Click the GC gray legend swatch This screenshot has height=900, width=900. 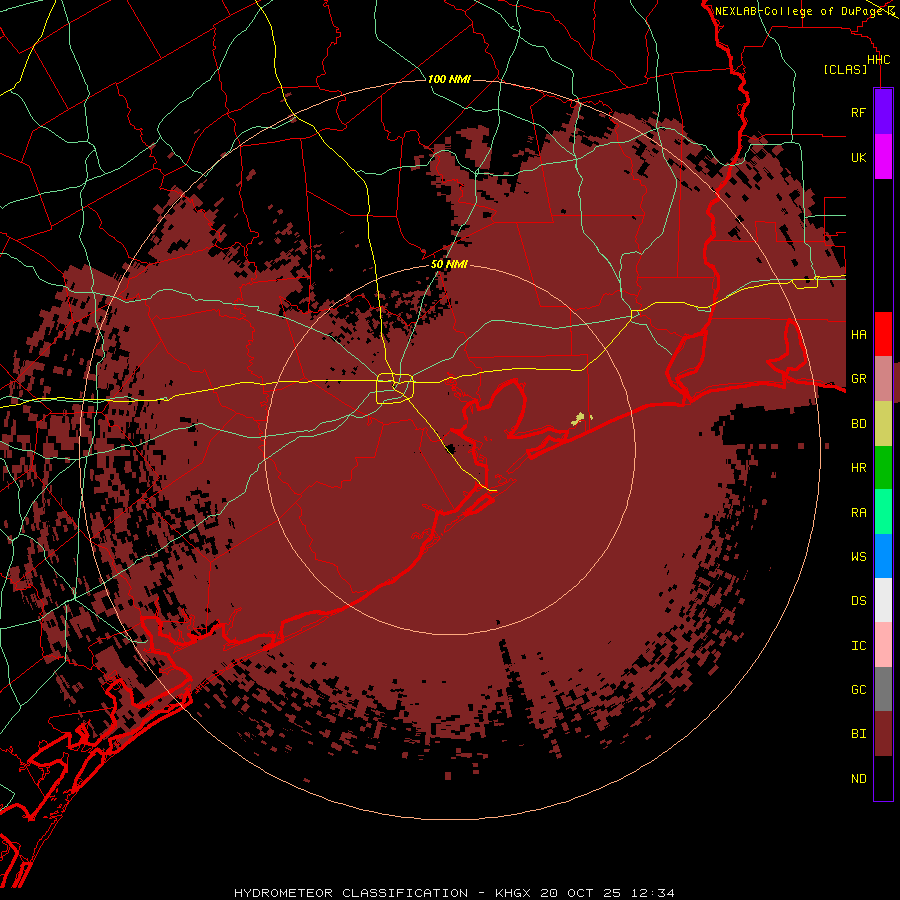883,689
